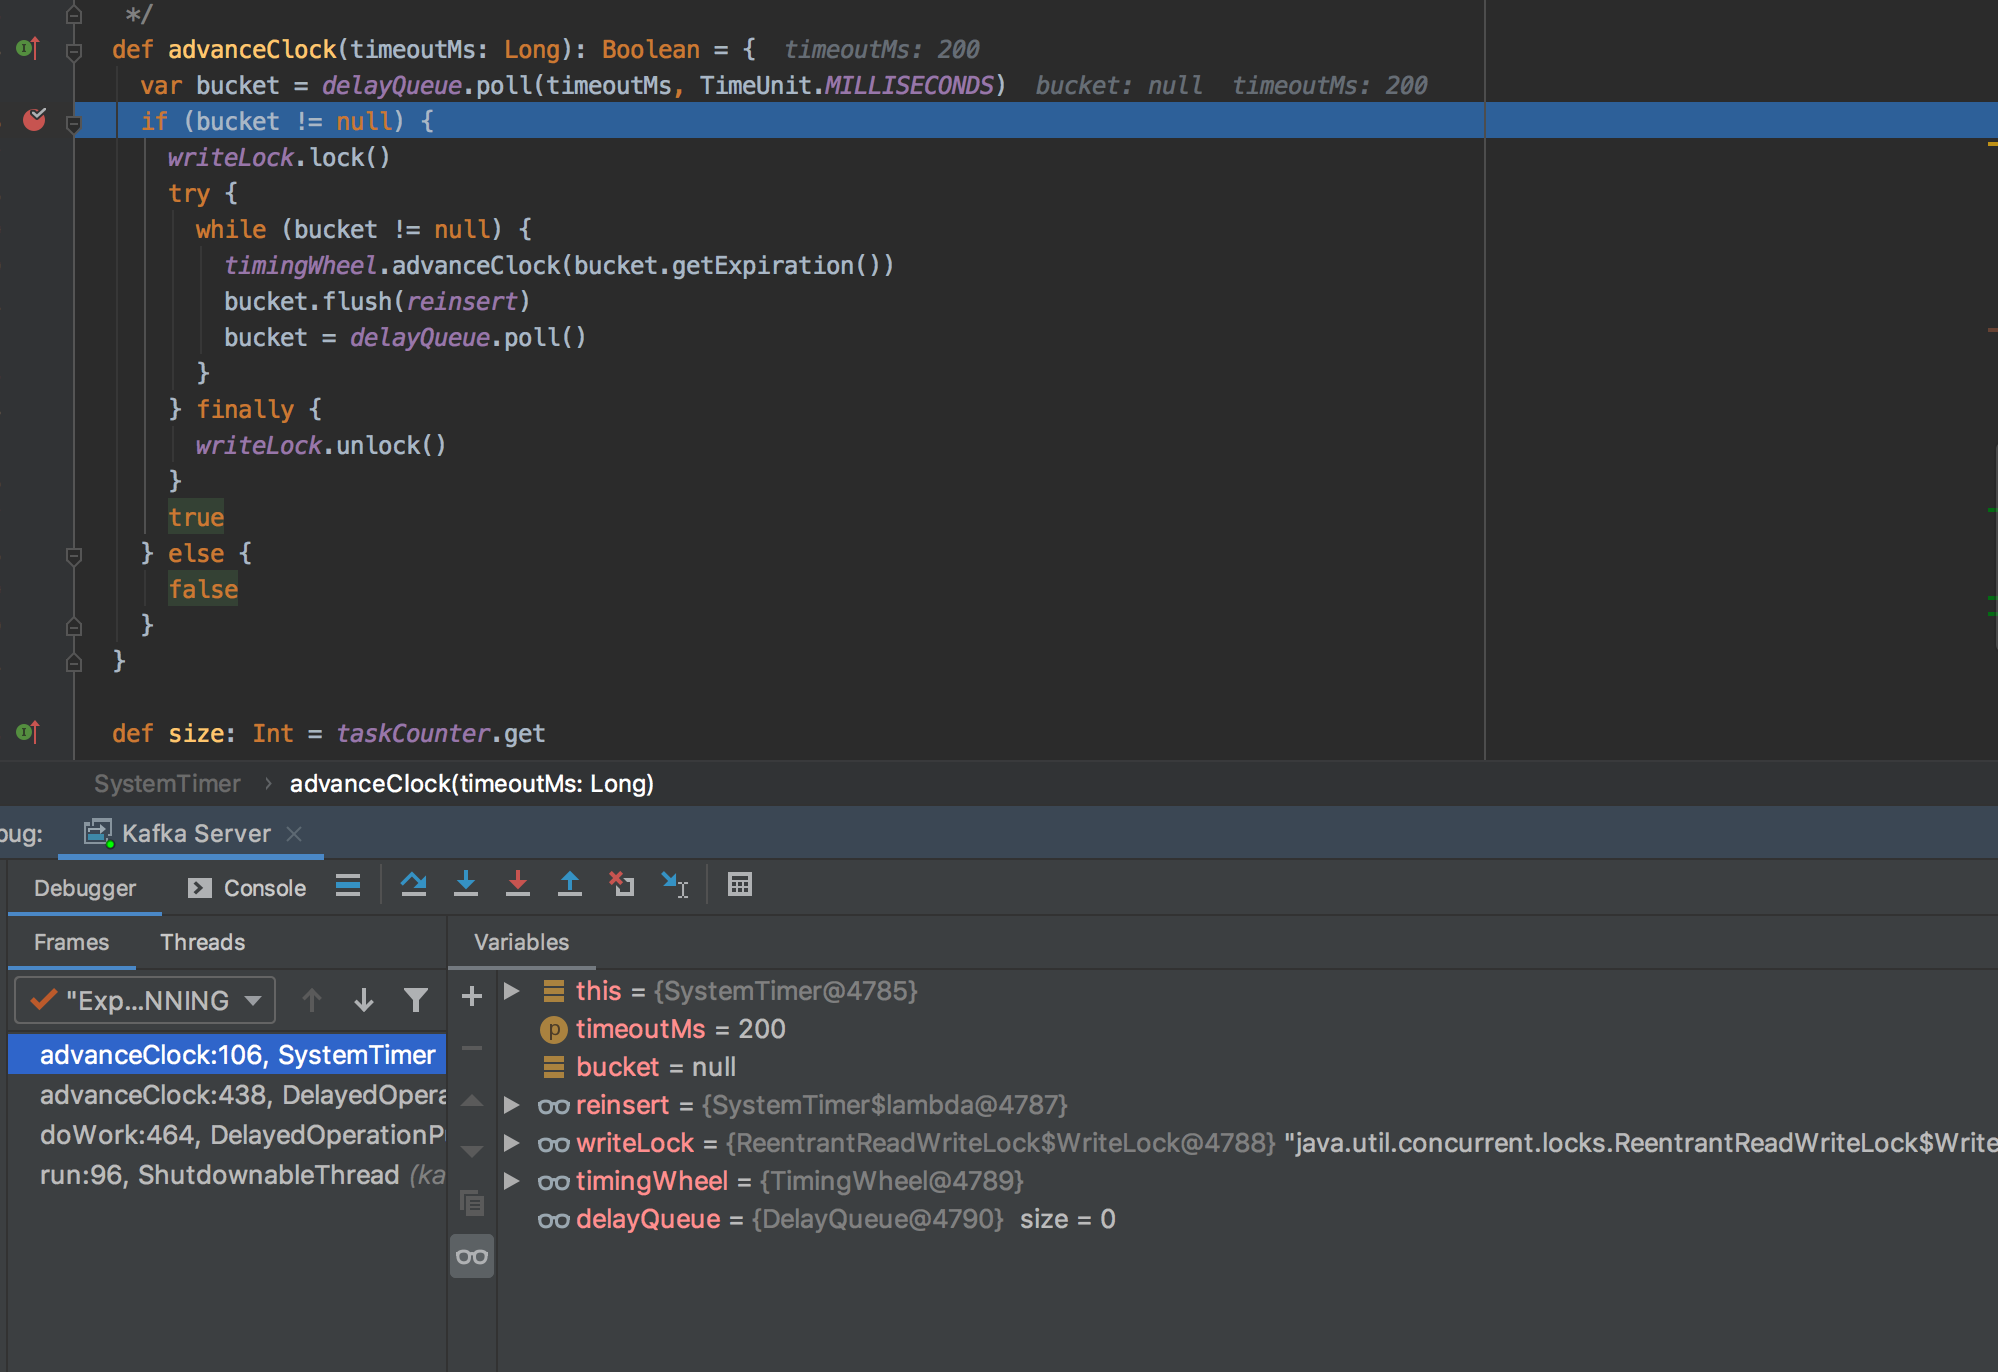This screenshot has width=1998, height=1372.
Task: Click Force Step Into red arrow icon
Action: pos(517,885)
